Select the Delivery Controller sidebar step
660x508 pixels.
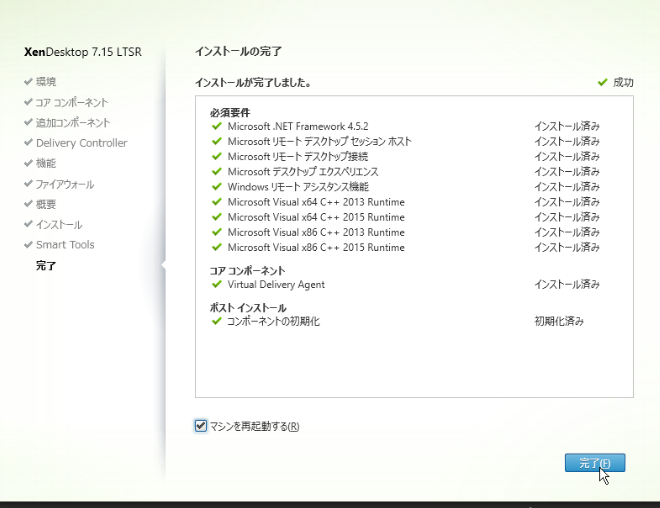point(82,143)
